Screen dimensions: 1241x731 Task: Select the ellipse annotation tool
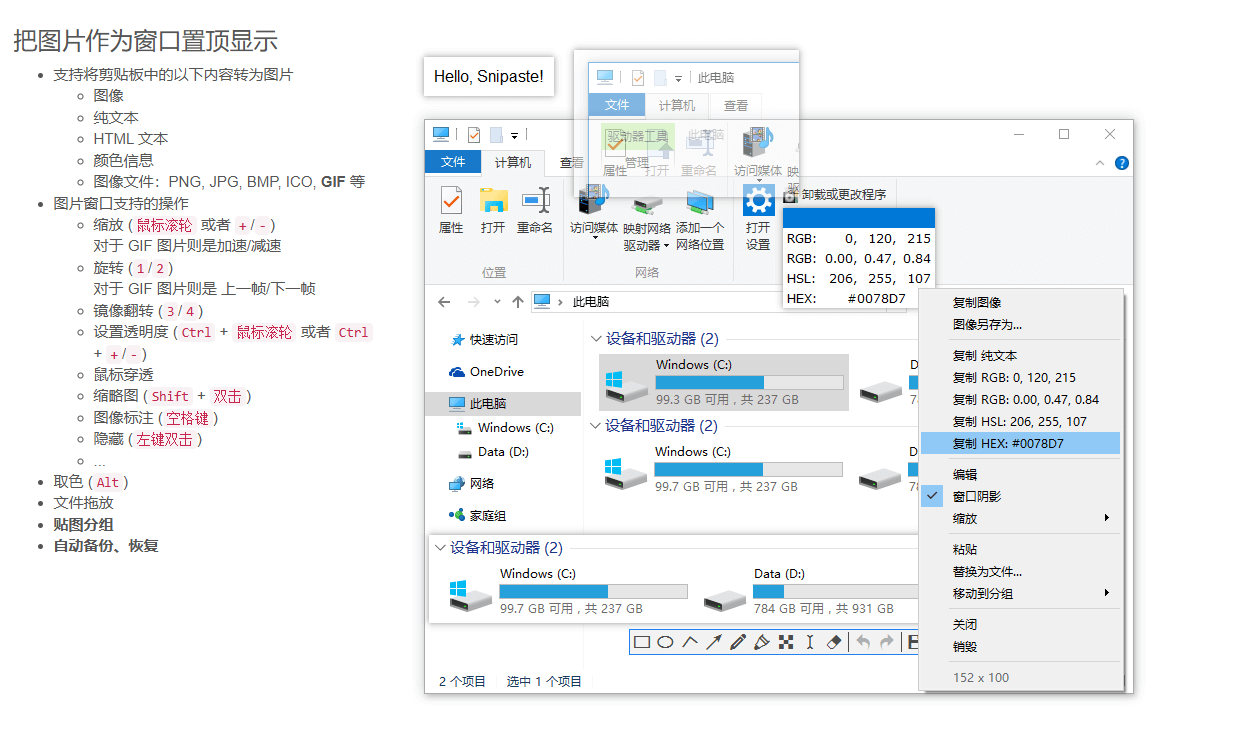665,643
